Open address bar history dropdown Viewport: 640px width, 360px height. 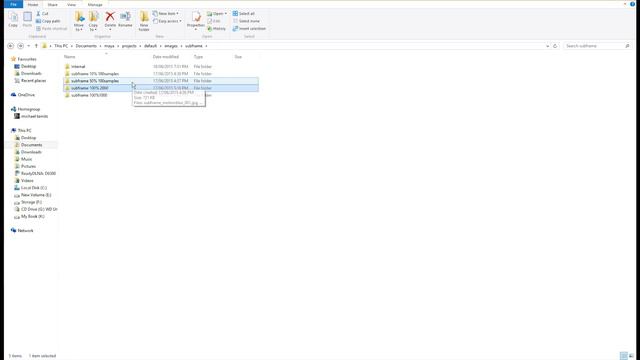click(x=547, y=46)
